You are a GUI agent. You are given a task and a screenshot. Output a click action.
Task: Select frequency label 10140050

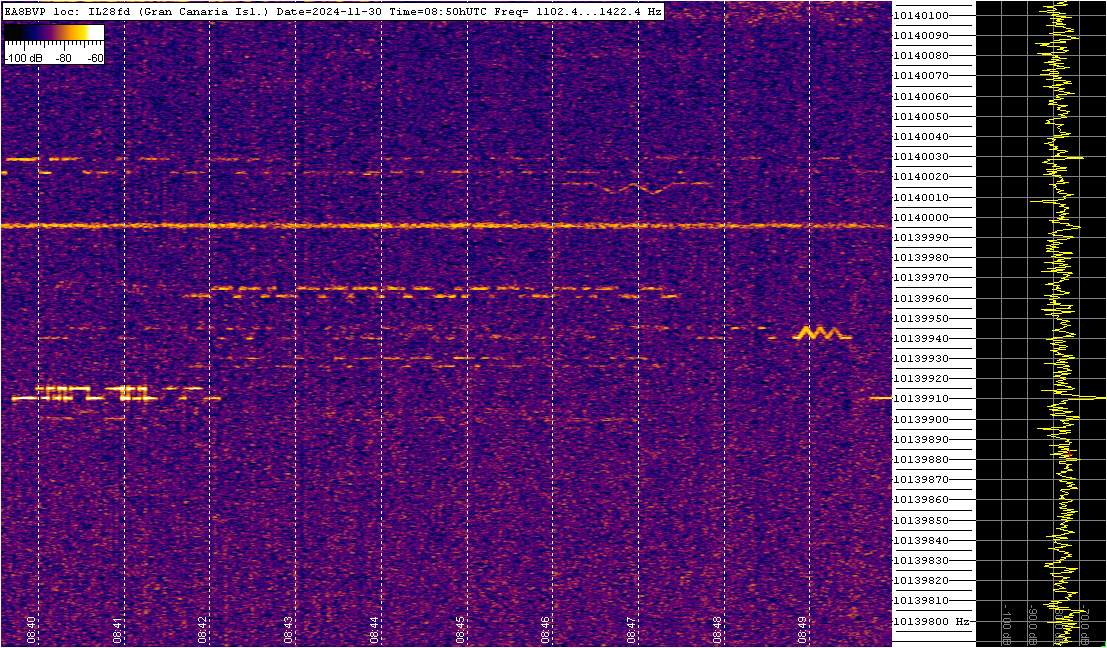pyautogui.click(x=921, y=116)
